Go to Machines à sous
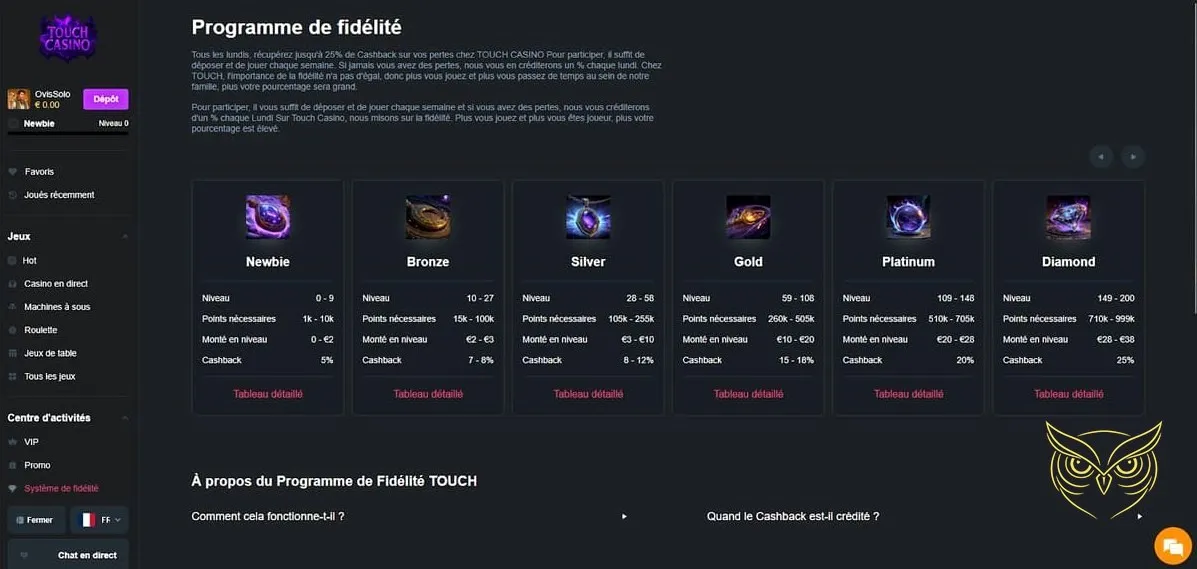This screenshot has height=569, width=1197. pyautogui.click(x=57, y=307)
